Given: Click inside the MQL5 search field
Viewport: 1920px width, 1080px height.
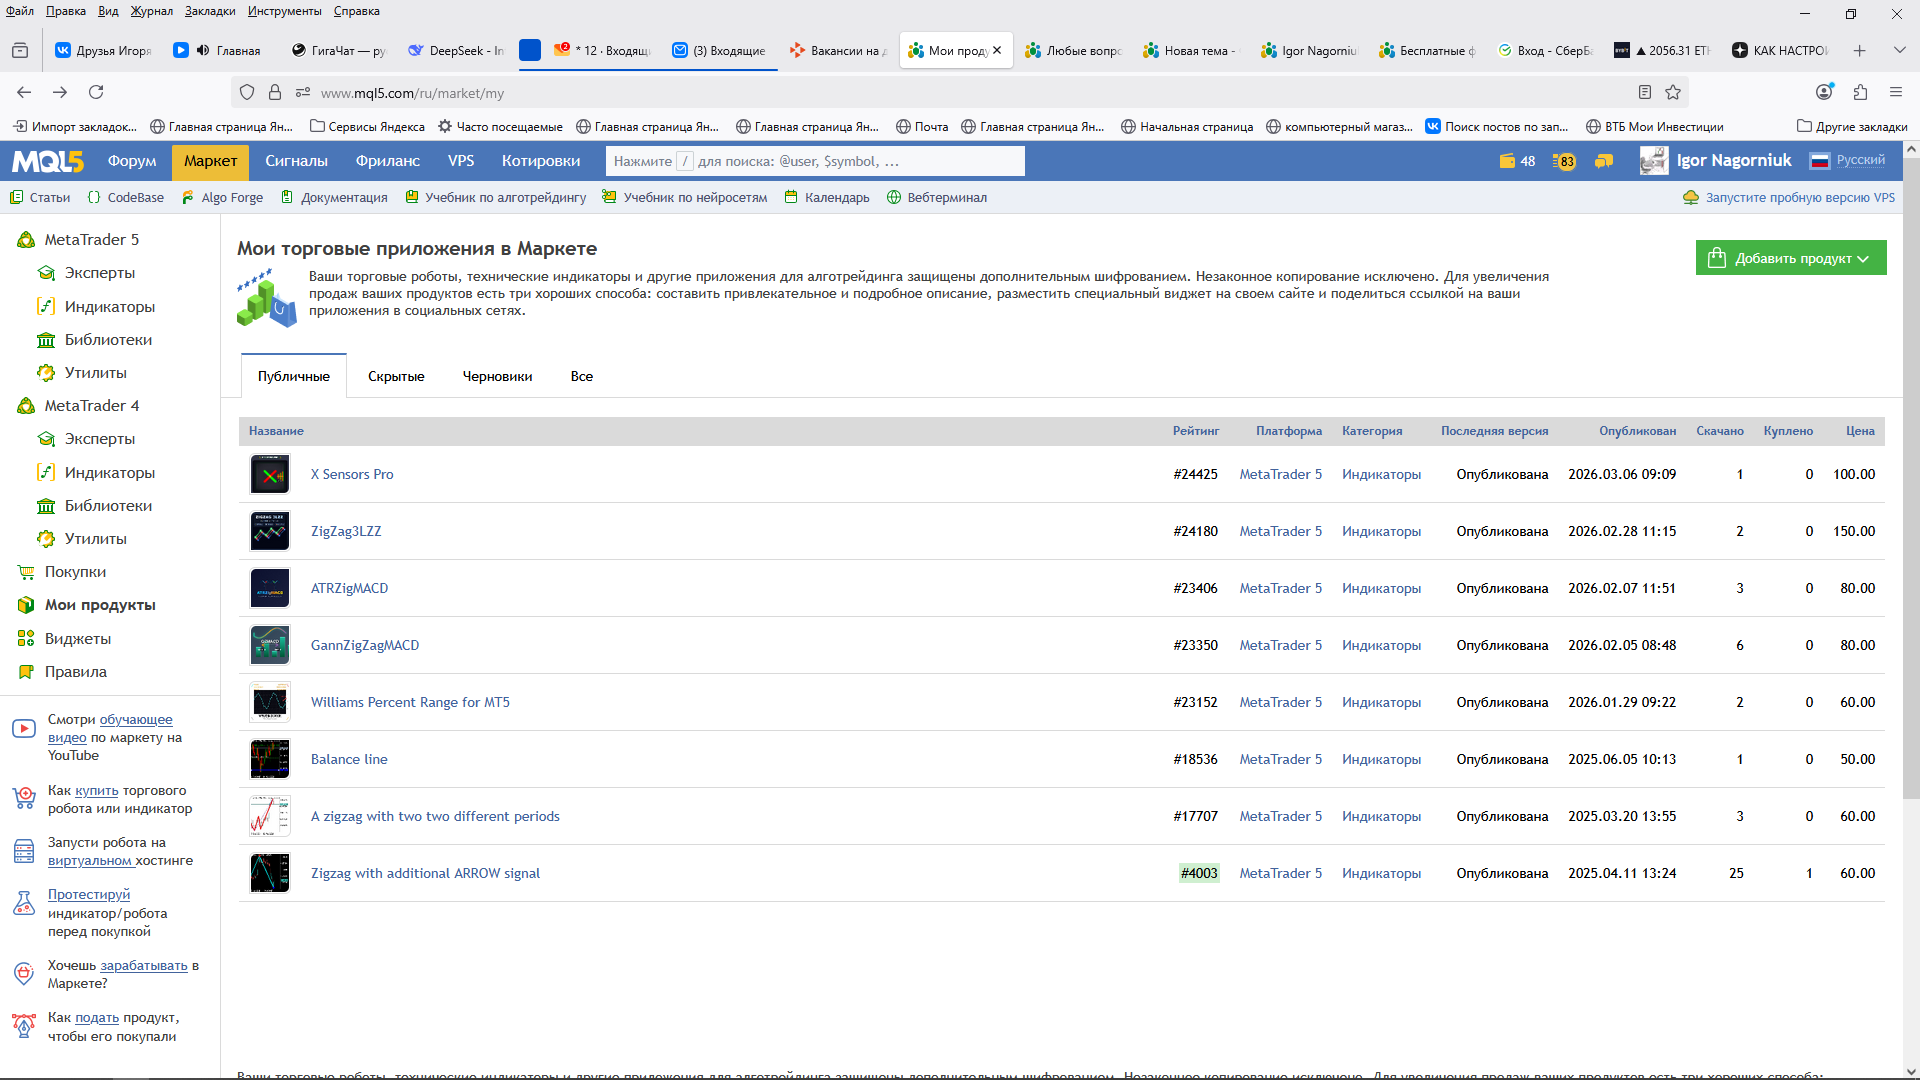Looking at the screenshot, I should [814, 161].
